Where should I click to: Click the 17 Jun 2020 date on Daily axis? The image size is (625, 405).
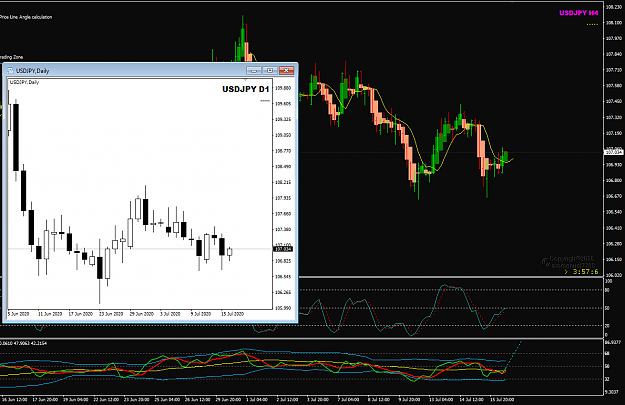coord(81,314)
